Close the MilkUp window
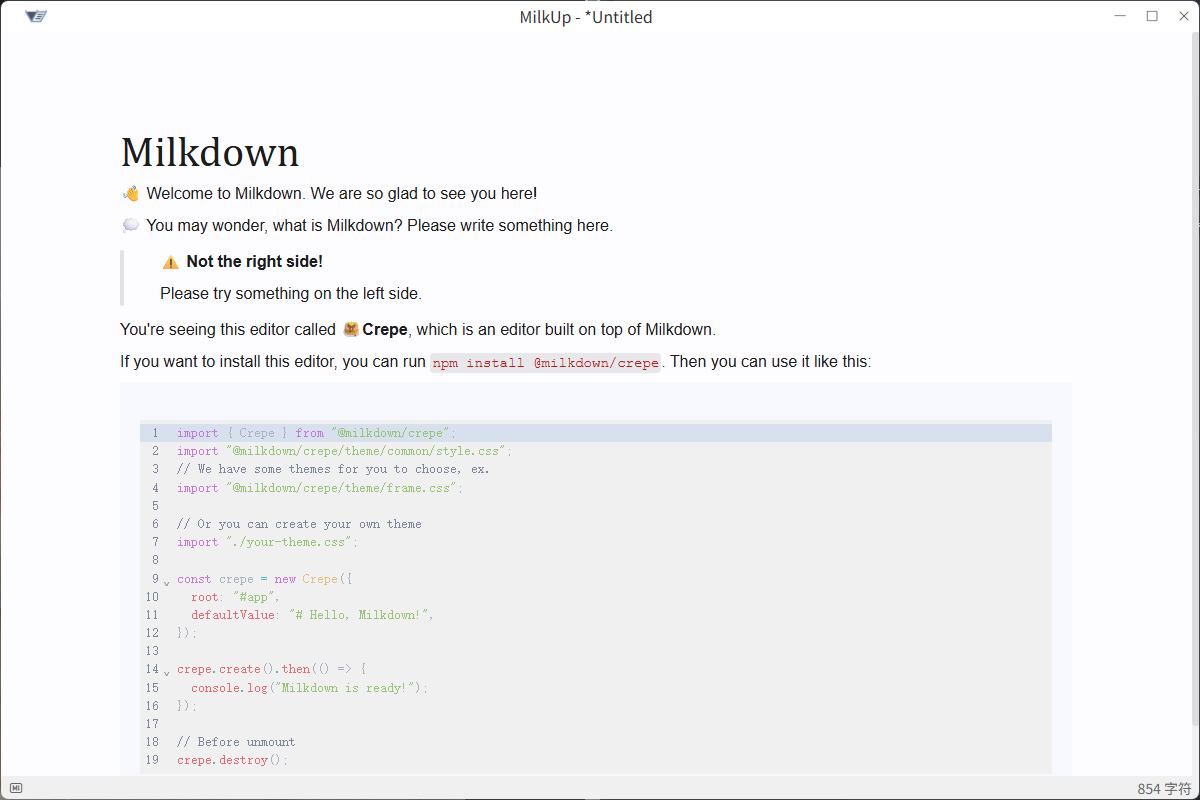Image resolution: width=1200 pixels, height=800 pixels. point(1183,16)
